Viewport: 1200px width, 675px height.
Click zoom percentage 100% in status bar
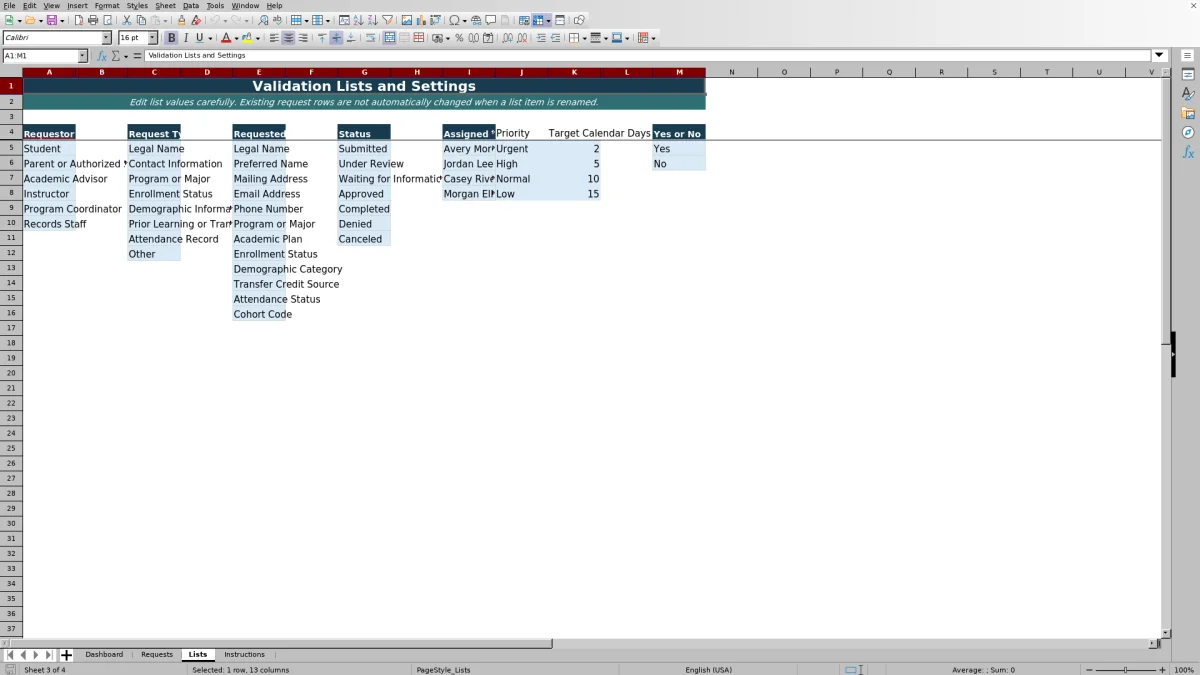[x=1184, y=670]
